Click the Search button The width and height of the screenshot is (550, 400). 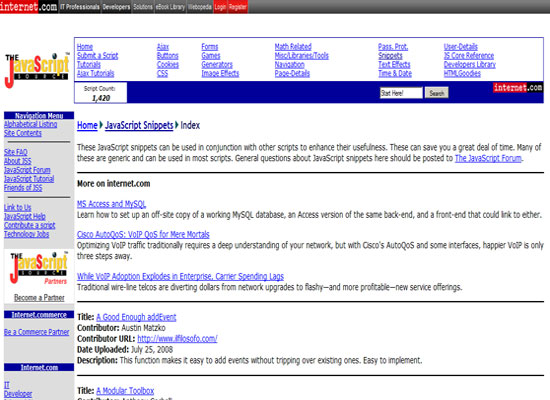pos(437,93)
